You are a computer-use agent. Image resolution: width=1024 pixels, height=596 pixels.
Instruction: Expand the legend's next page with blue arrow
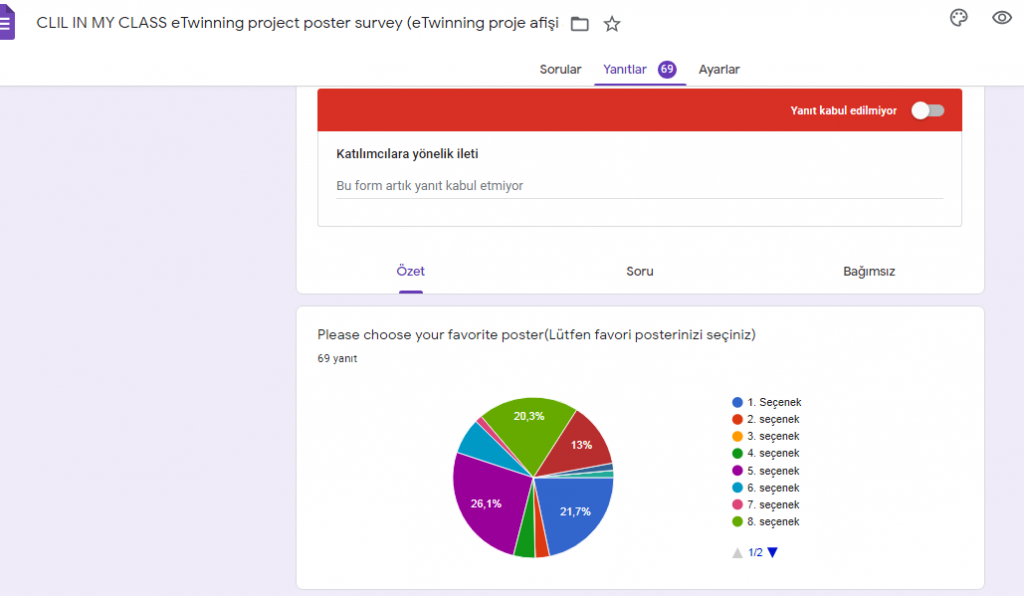point(772,551)
